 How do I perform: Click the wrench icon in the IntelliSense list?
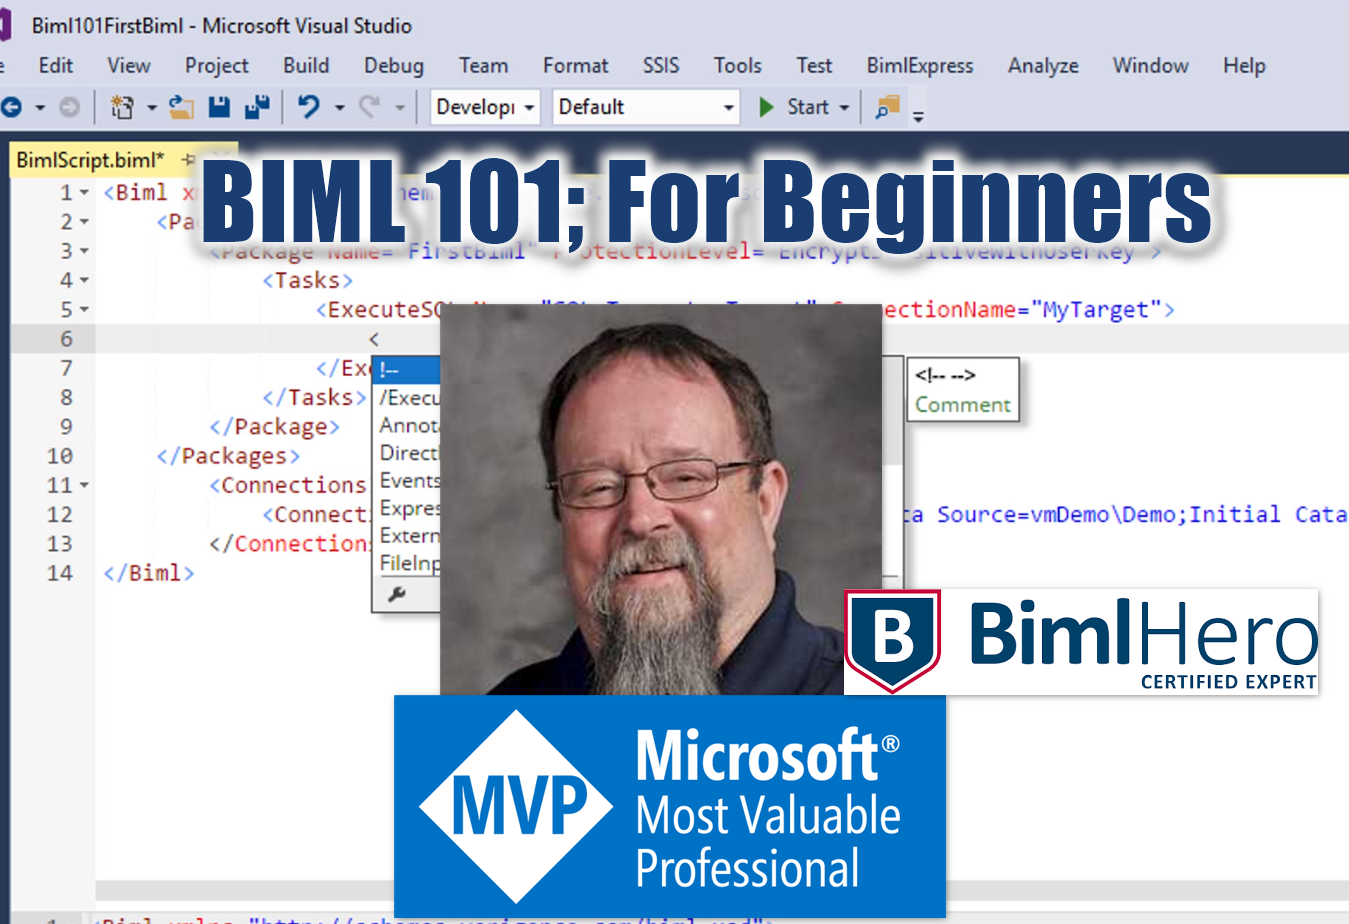pyautogui.click(x=396, y=595)
